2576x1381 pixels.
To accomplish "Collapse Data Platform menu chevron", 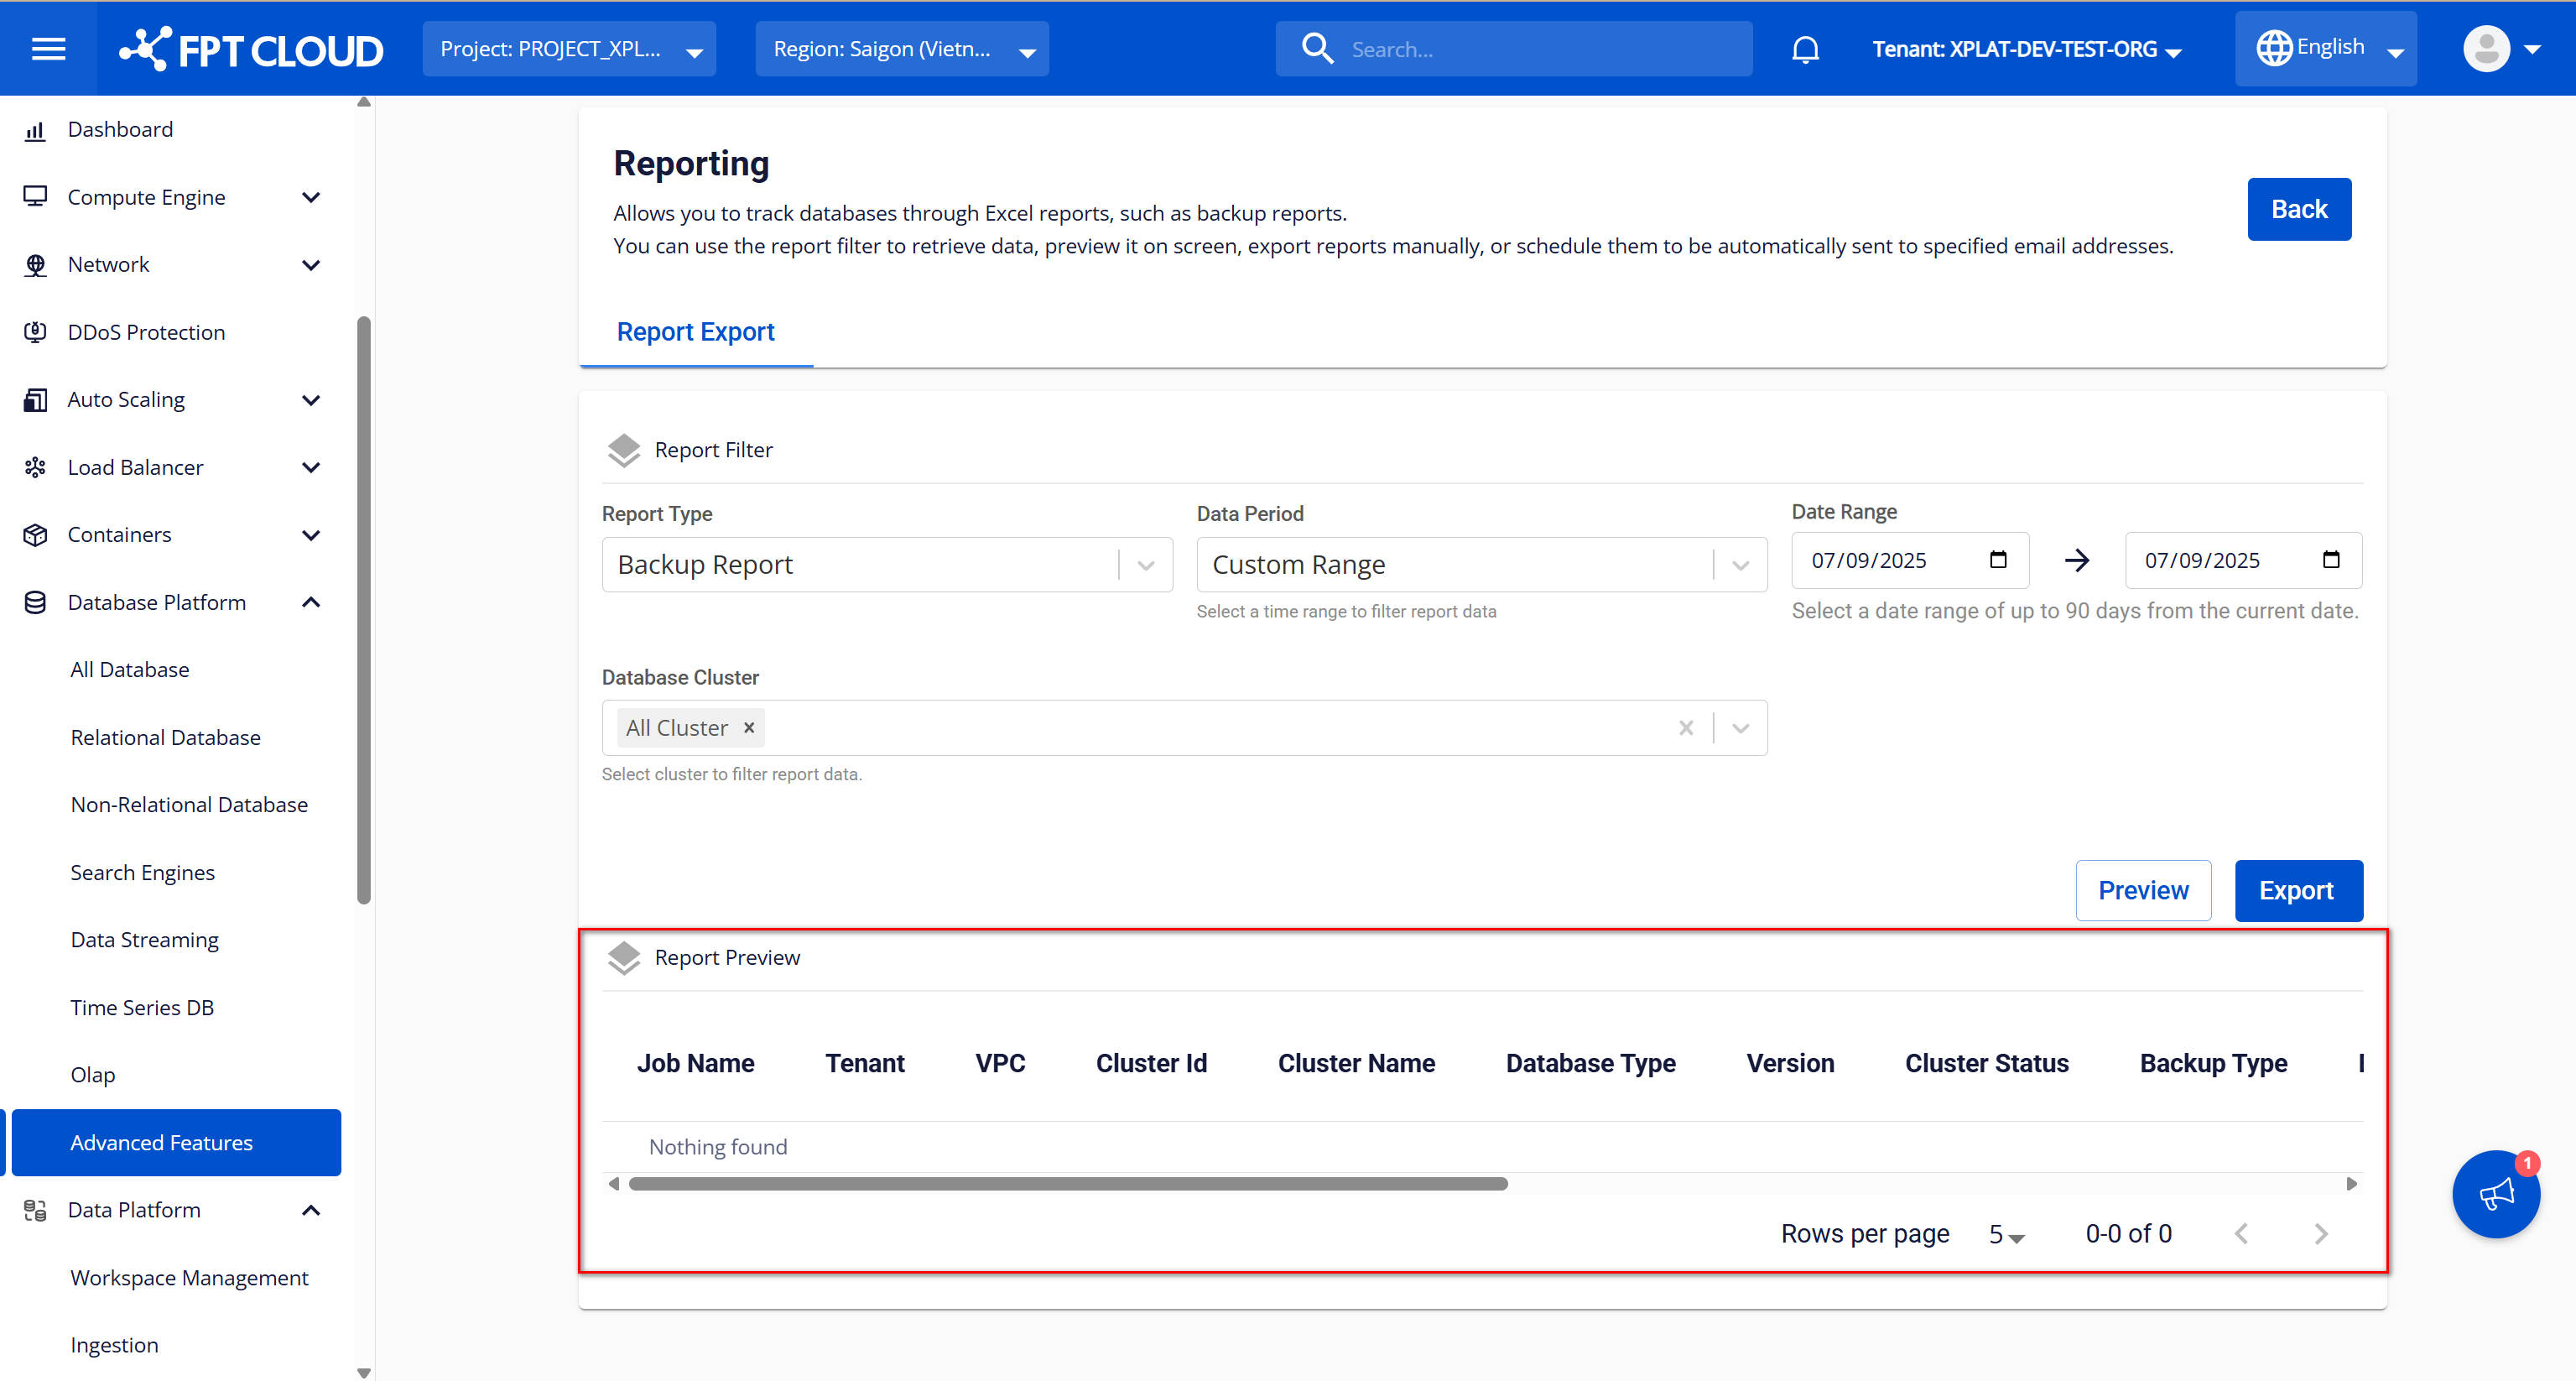I will click(311, 1210).
